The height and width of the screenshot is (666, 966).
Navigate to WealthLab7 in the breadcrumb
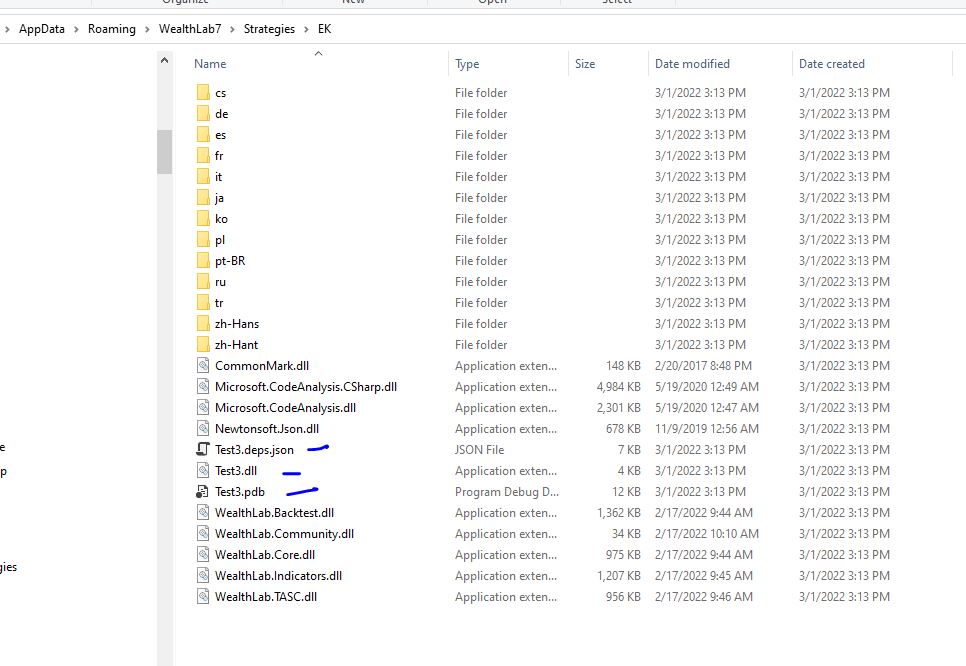[x=190, y=29]
